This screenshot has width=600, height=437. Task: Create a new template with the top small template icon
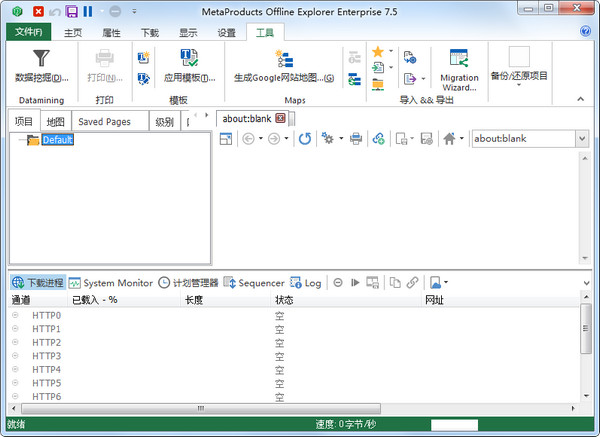click(x=143, y=58)
